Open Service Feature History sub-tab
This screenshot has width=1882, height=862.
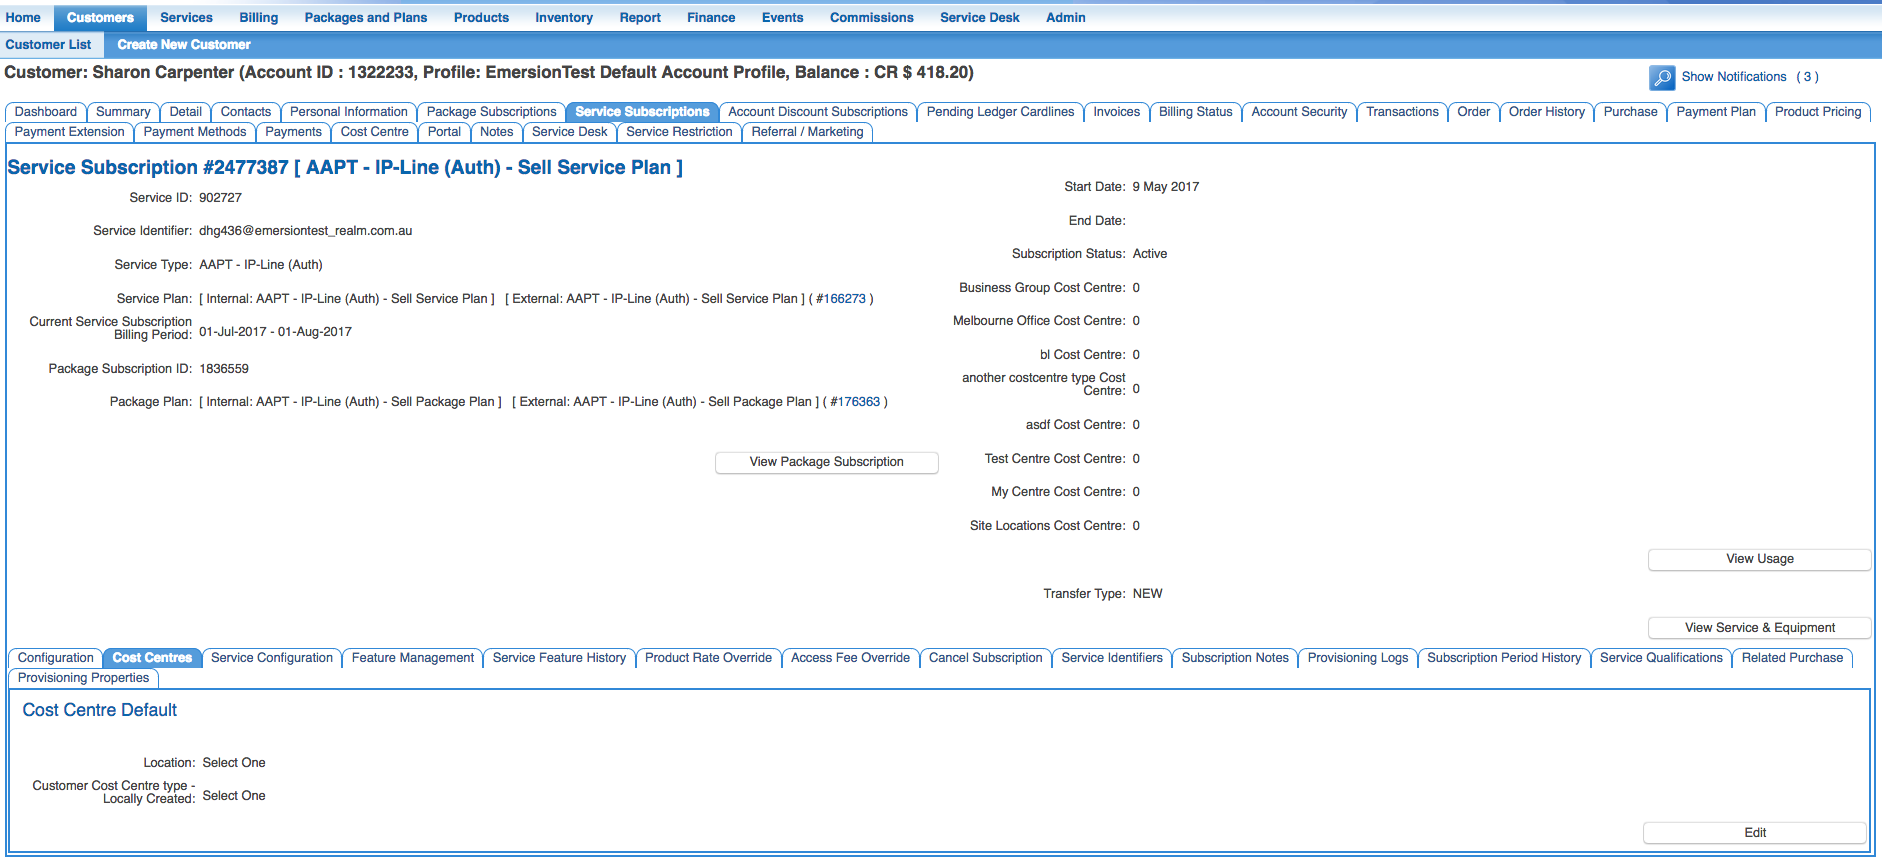point(560,658)
